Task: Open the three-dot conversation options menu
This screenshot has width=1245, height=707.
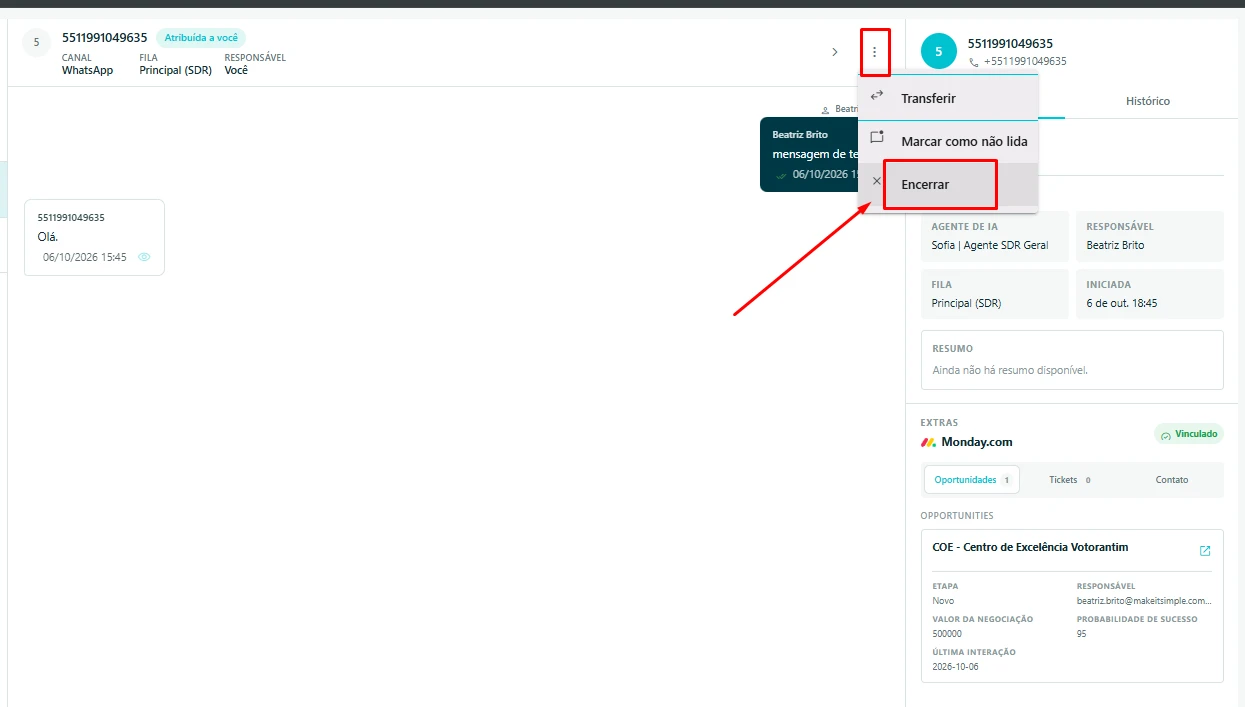Action: (x=875, y=52)
